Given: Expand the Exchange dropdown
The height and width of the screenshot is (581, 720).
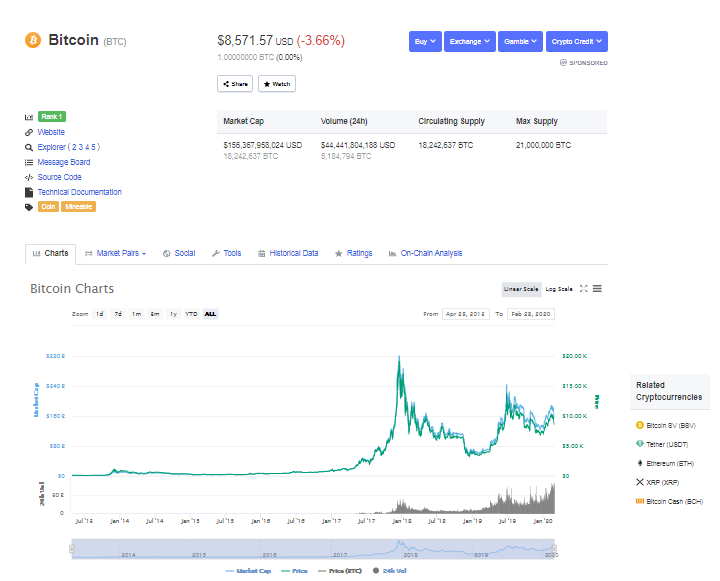Looking at the screenshot, I should pos(470,41).
